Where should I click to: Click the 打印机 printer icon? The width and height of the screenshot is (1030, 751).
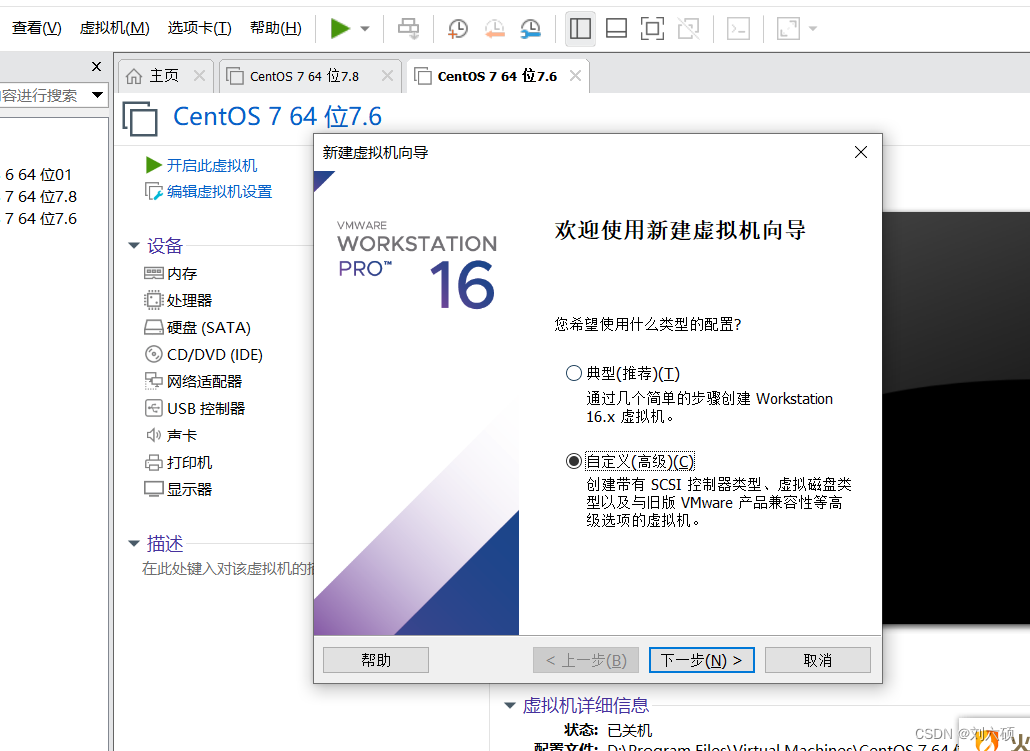click(154, 463)
